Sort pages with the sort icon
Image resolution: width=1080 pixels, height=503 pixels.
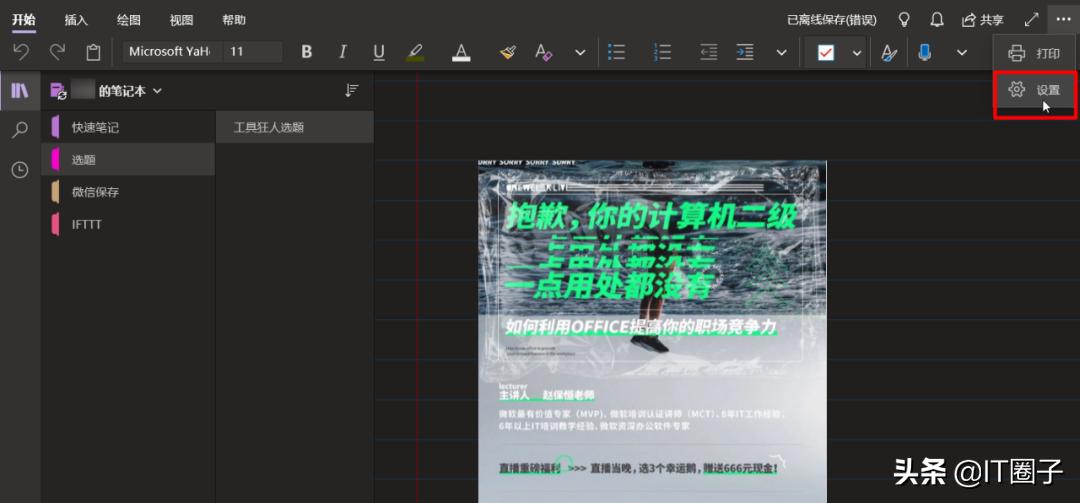click(x=352, y=91)
